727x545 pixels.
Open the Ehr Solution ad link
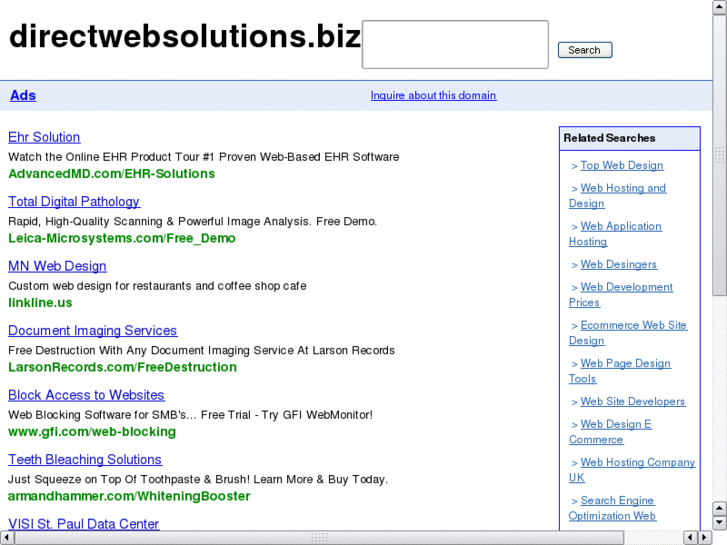tap(44, 137)
